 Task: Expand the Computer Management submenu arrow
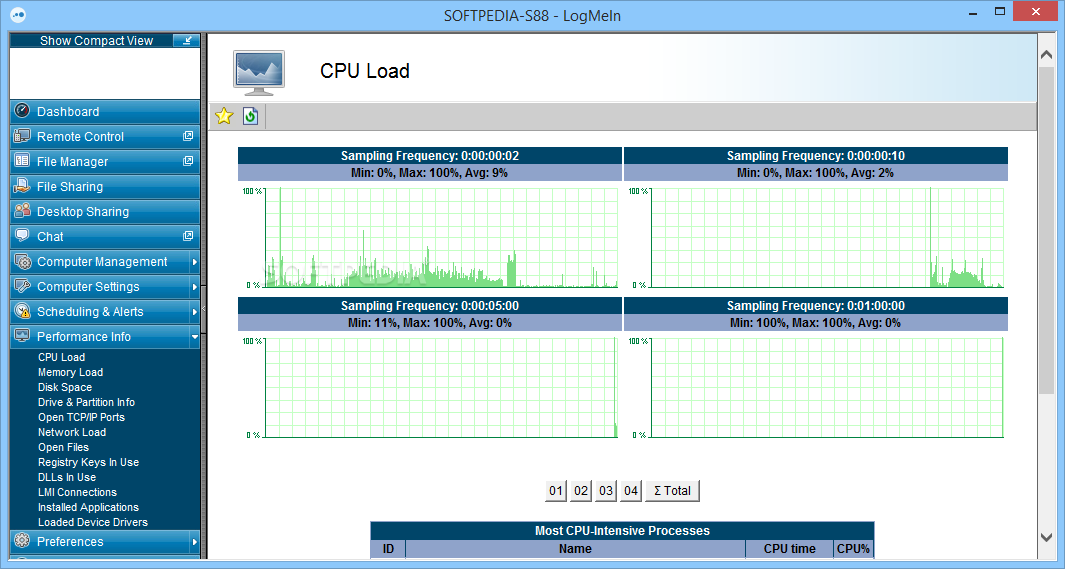(x=194, y=262)
